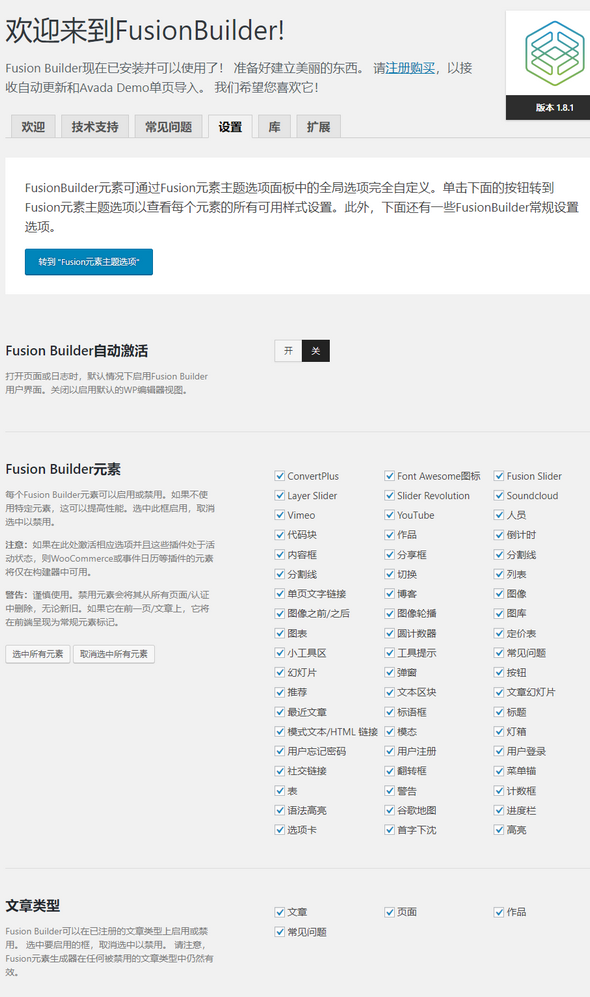This screenshot has height=997, width=590.
Task: Uncheck the 最近文章 element
Action: tap(280, 712)
